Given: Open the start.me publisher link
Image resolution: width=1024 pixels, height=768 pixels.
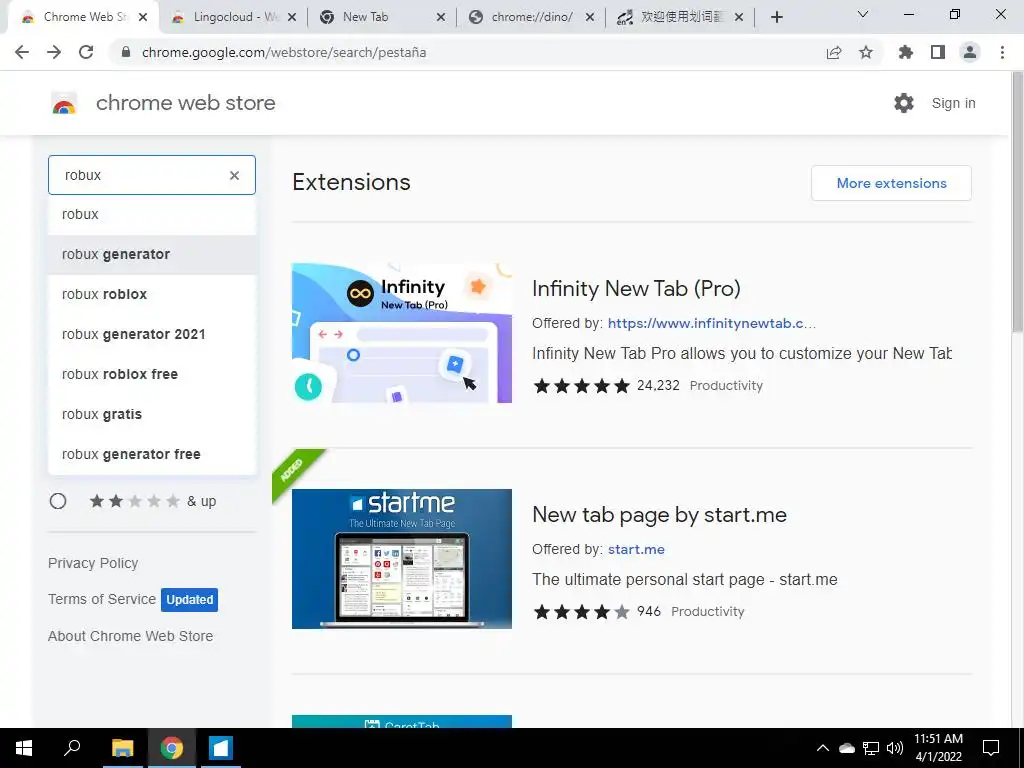Looking at the screenshot, I should click(636, 549).
